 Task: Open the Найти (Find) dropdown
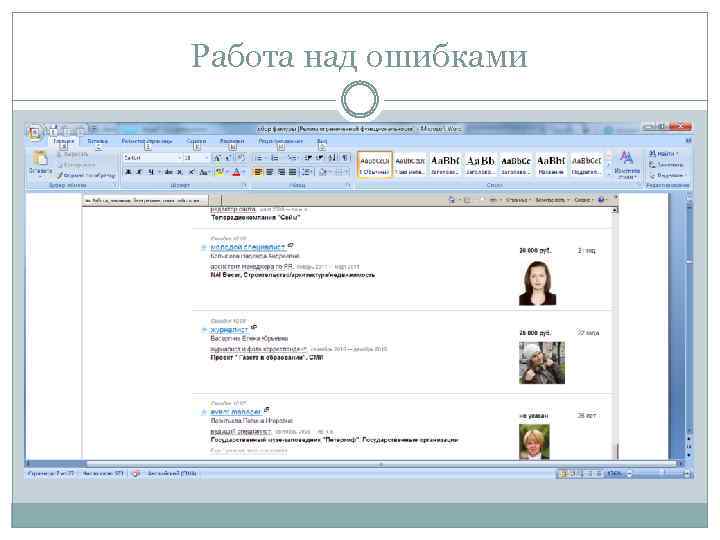click(663, 153)
